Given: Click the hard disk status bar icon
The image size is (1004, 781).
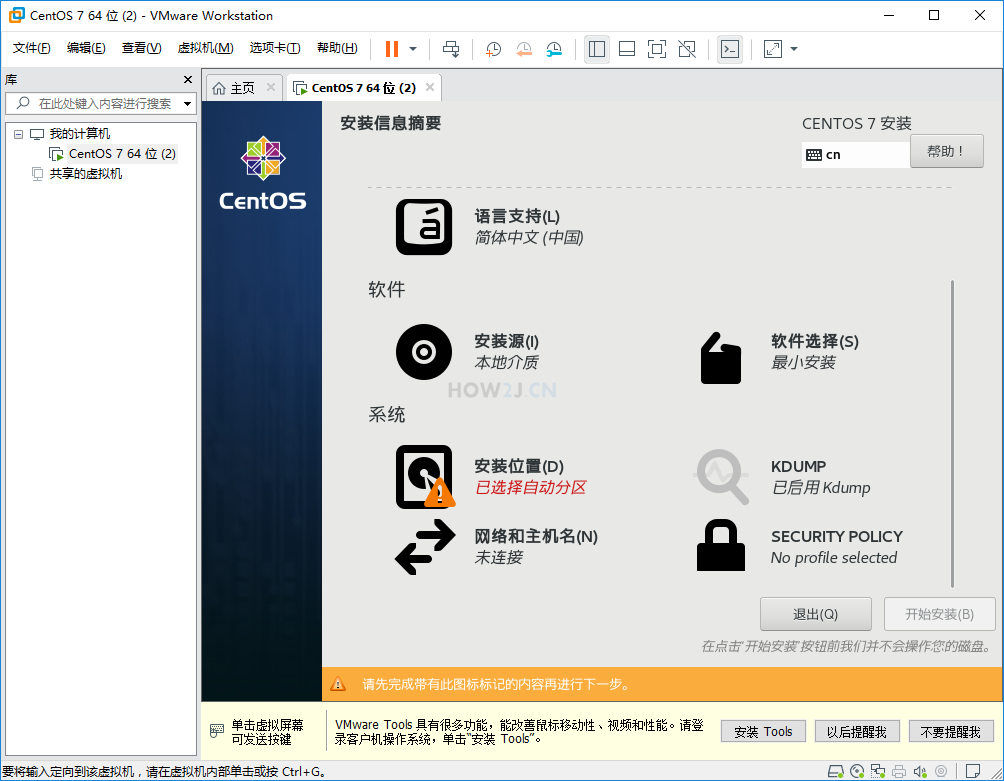Looking at the screenshot, I should 836,771.
